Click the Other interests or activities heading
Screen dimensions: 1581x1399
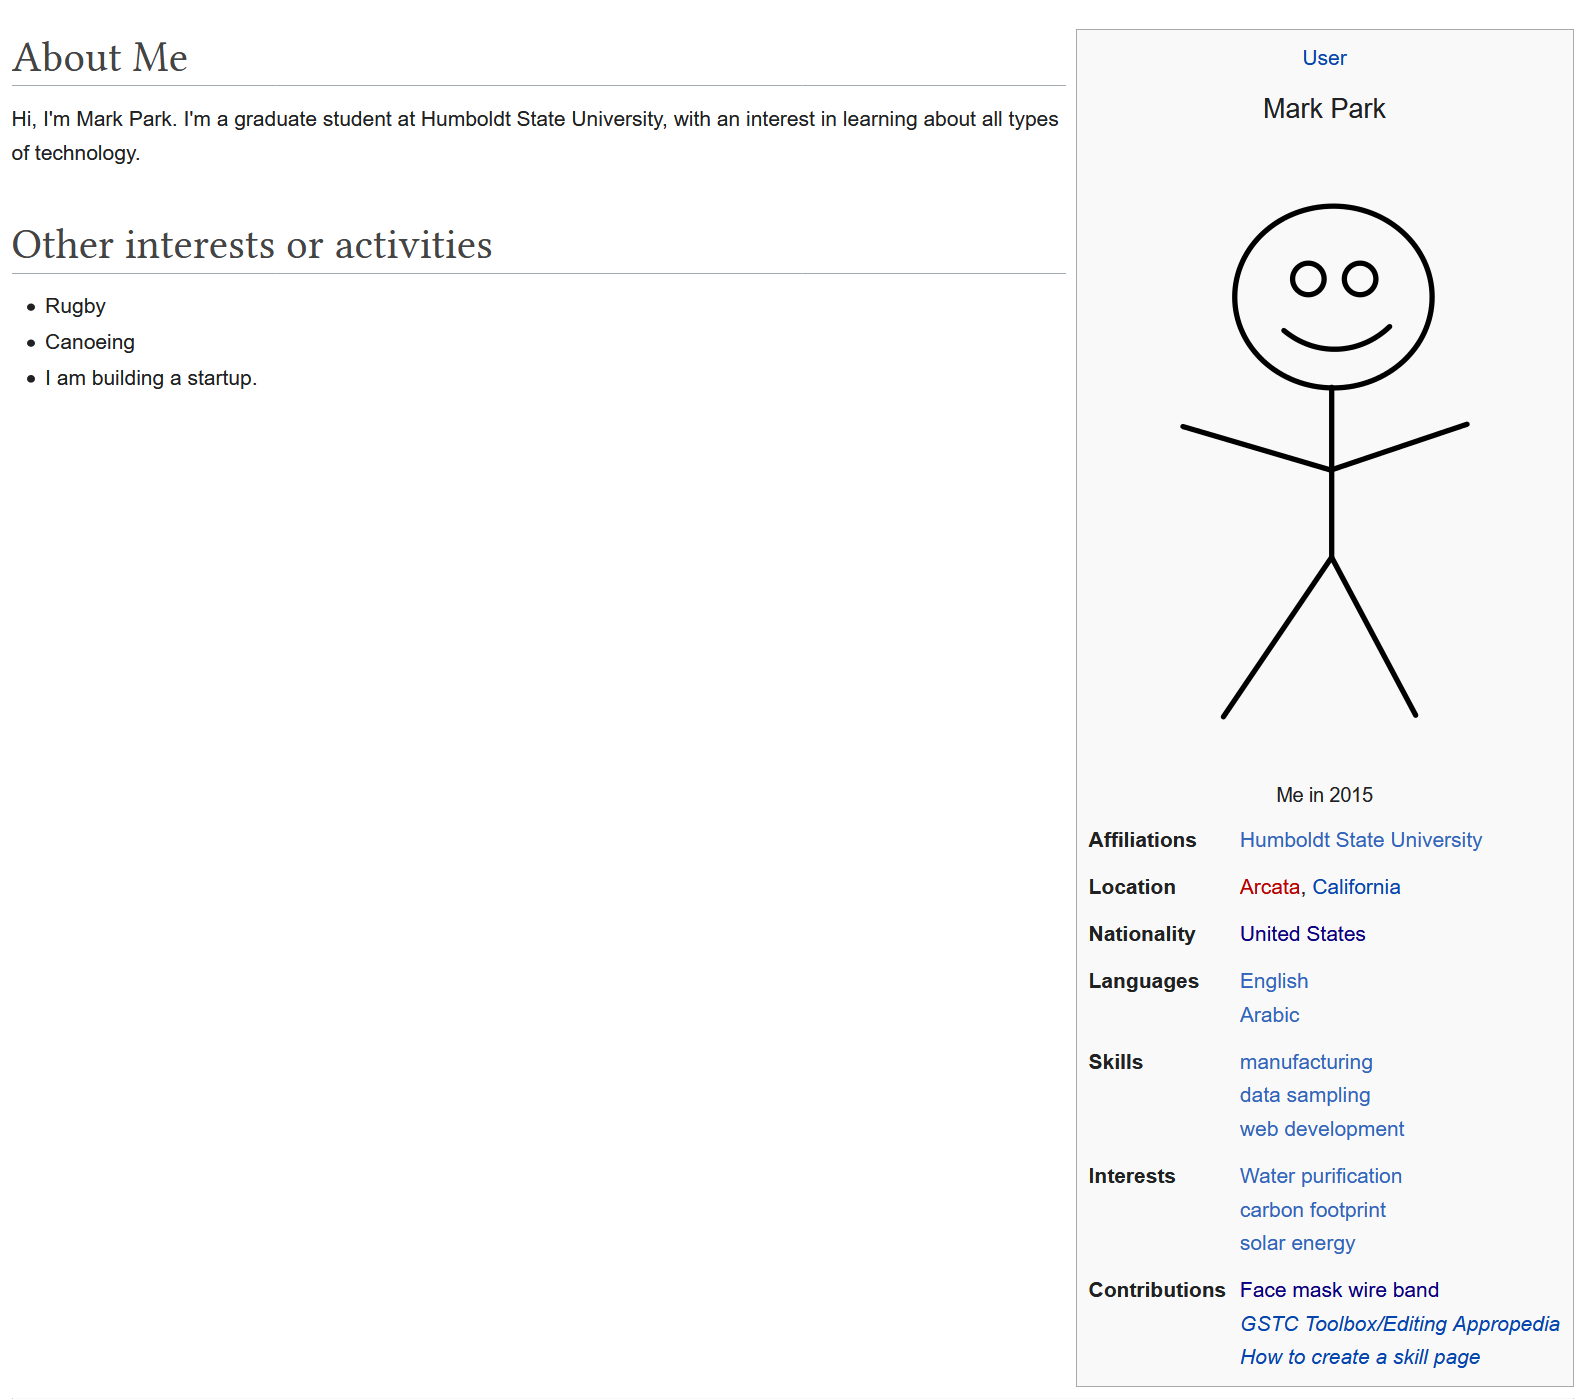click(x=252, y=245)
